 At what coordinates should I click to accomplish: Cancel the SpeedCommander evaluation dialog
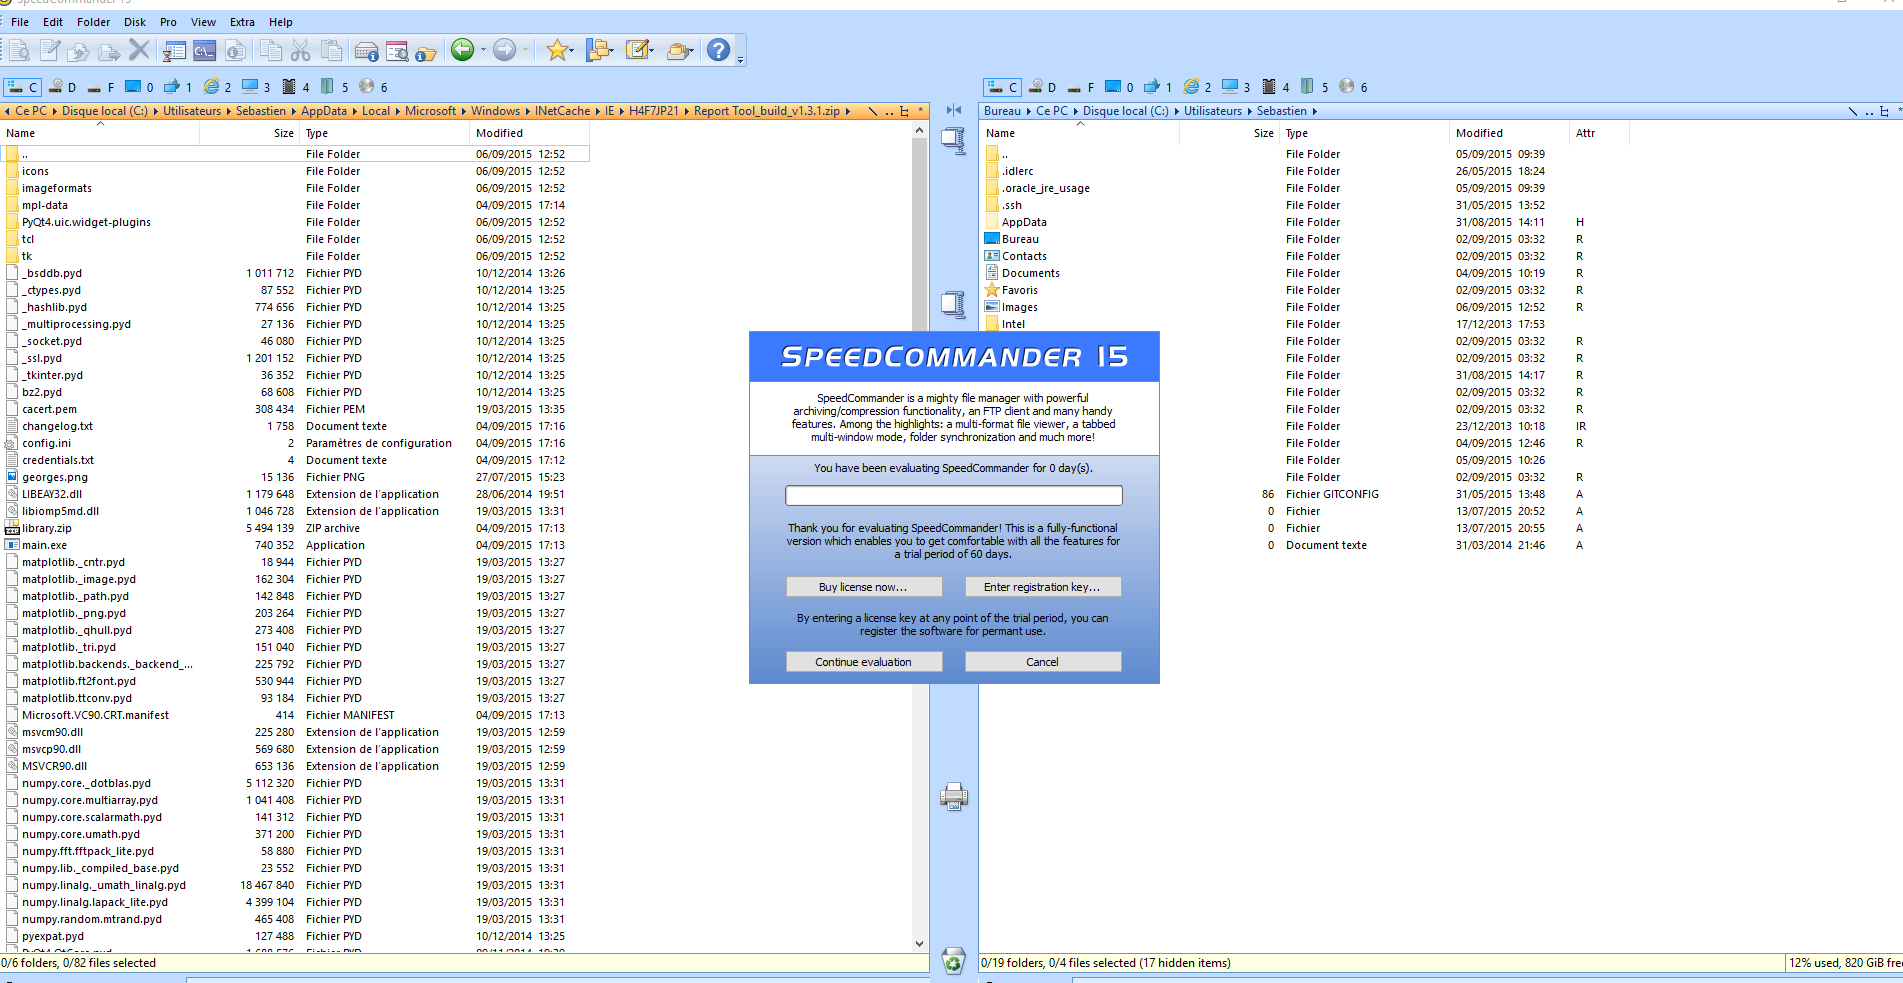tap(1043, 662)
